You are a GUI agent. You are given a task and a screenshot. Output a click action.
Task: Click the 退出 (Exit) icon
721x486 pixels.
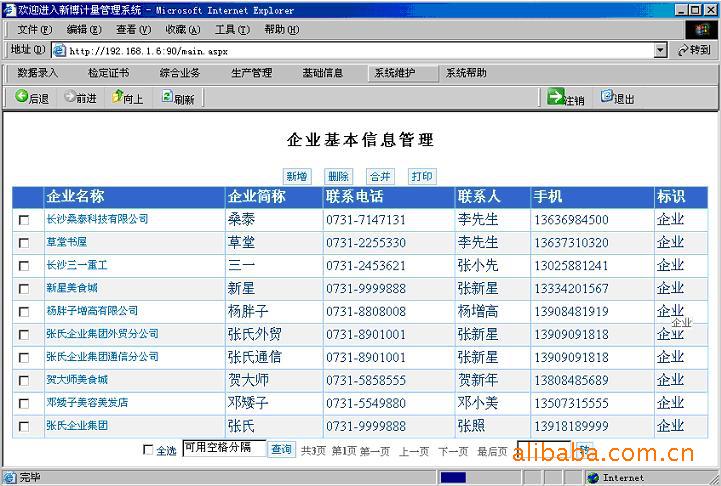[607, 97]
